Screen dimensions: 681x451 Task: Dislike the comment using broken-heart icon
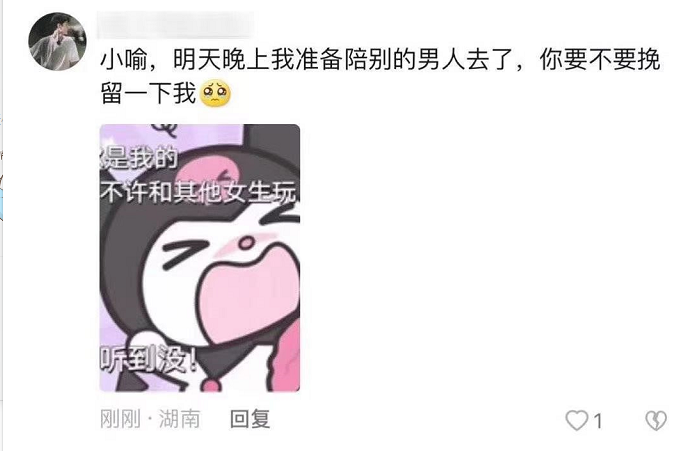[655, 420]
